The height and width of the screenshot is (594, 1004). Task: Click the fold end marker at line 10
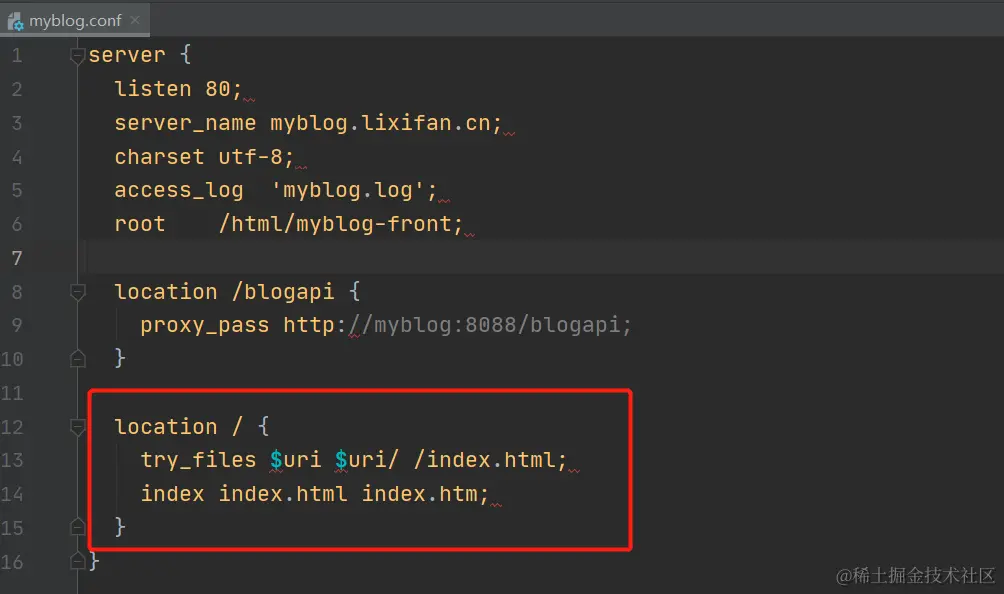click(x=77, y=358)
